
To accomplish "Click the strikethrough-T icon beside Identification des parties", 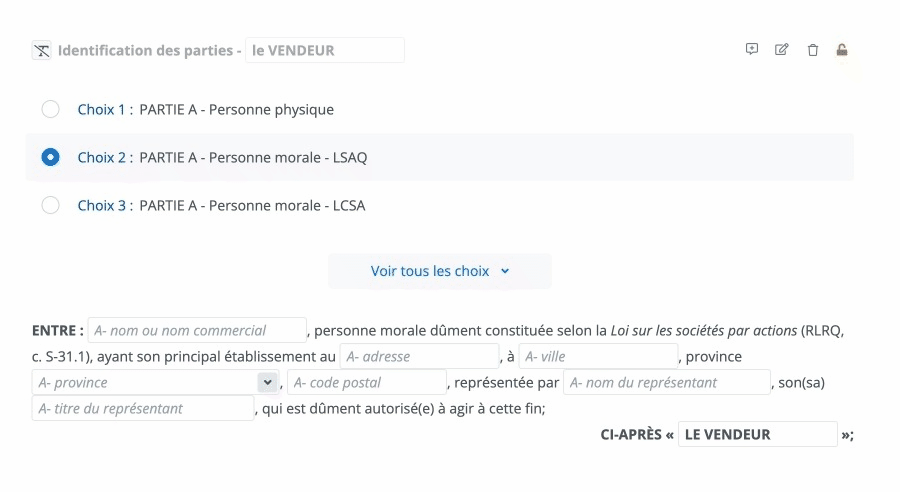I will coord(41,51).
